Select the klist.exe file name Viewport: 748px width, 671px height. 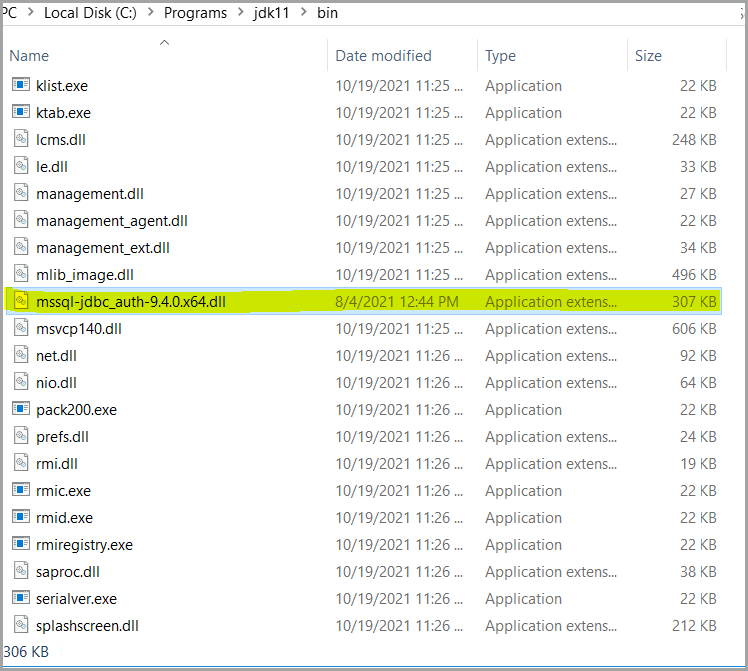[x=62, y=86]
